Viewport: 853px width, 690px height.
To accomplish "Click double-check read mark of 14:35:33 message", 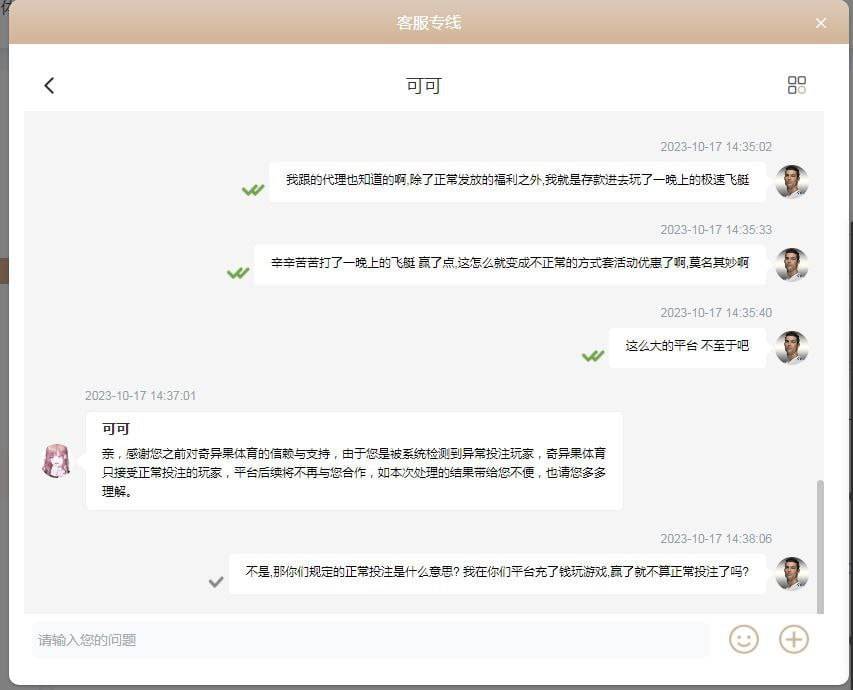I will (238, 273).
